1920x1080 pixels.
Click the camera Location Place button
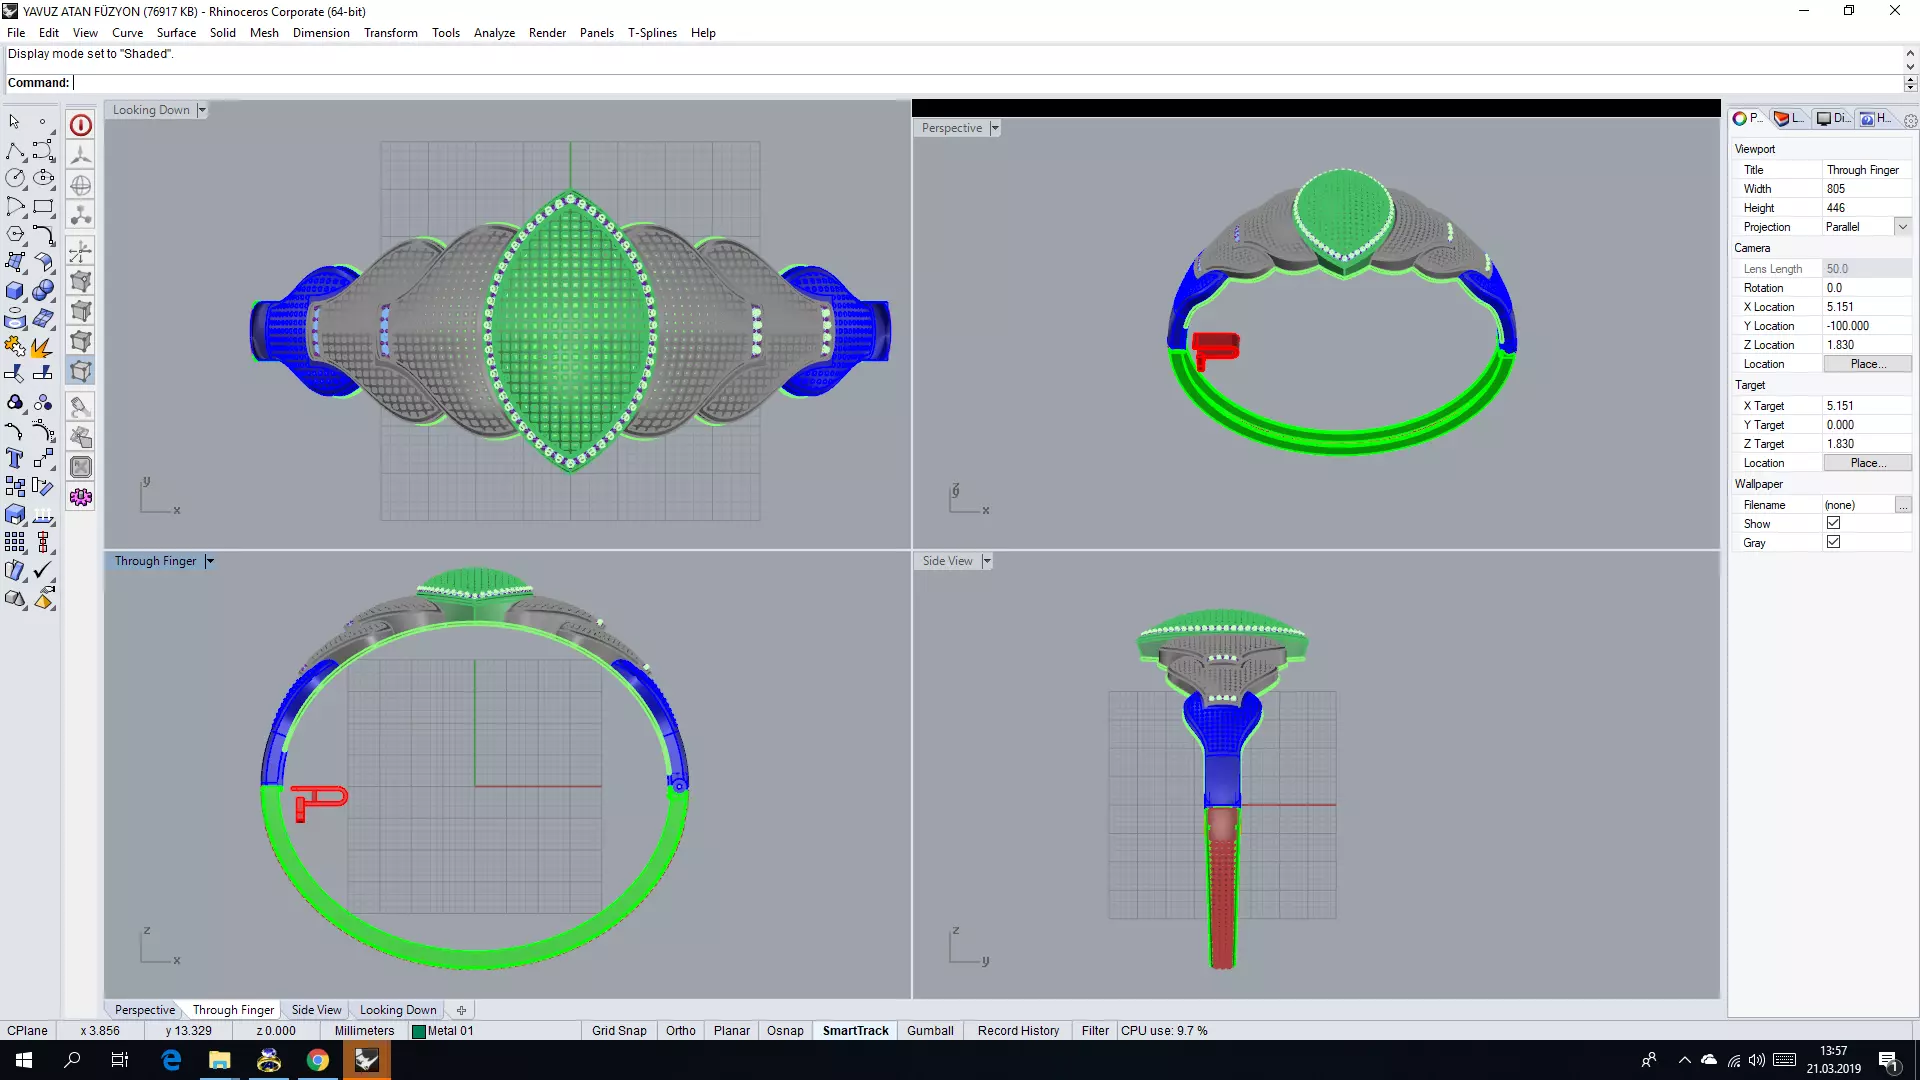click(1867, 364)
